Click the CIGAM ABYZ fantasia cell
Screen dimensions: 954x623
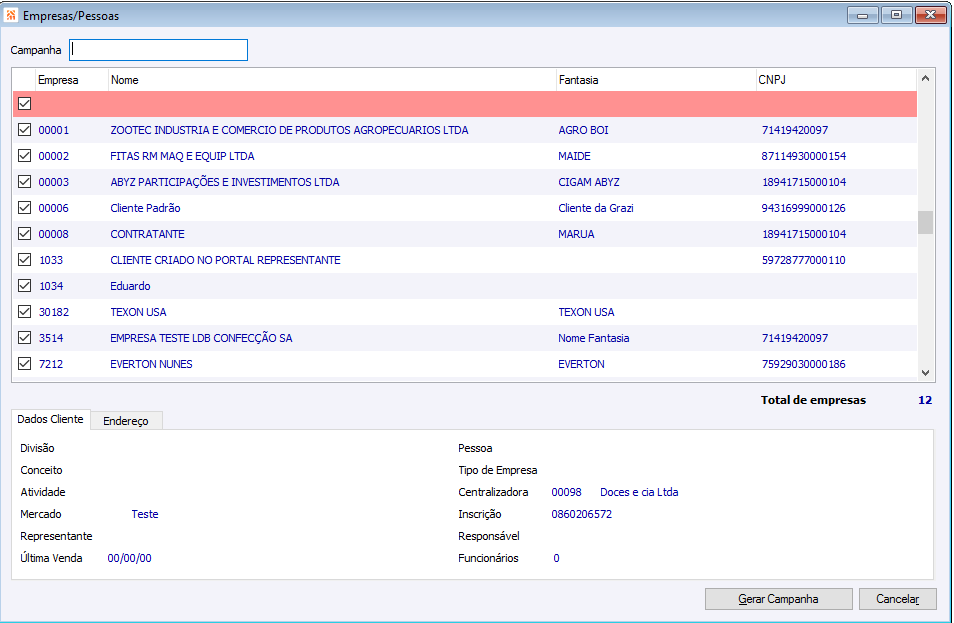click(589, 182)
